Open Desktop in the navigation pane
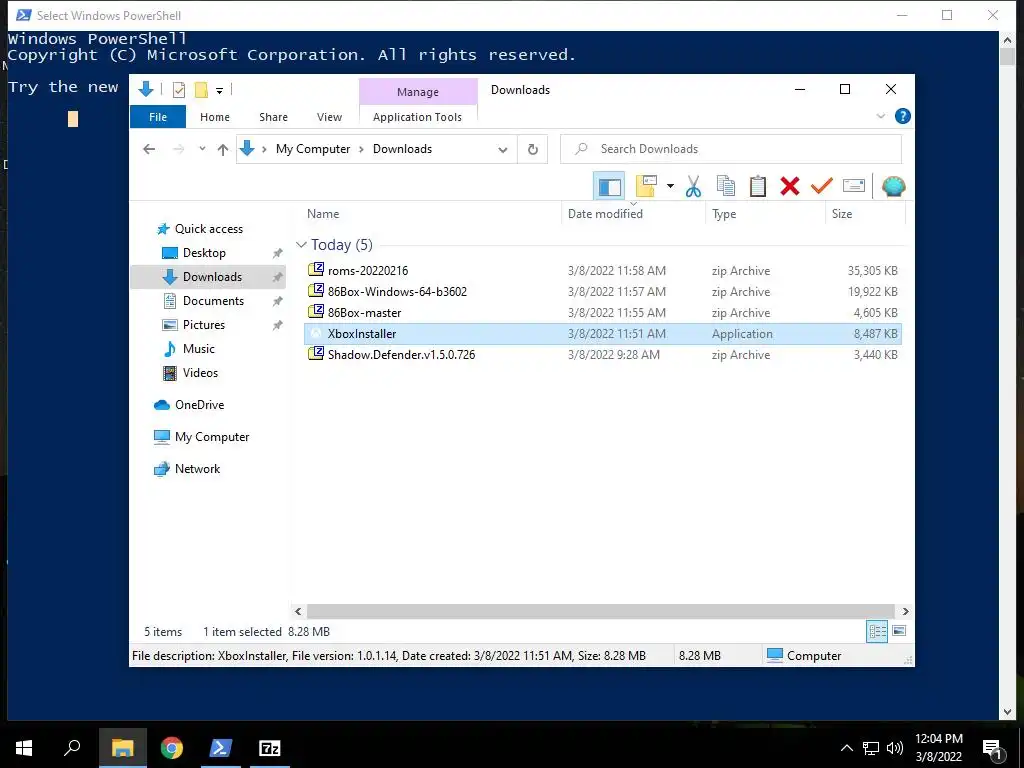The height and width of the screenshot is (768, 1024). [x=204, y=253]
